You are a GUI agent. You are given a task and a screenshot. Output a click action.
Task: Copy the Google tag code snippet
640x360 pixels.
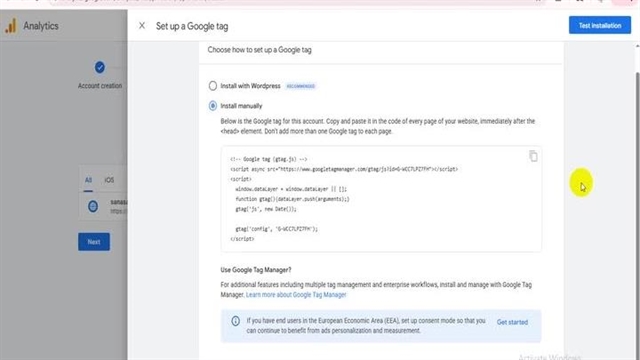click(x=533, y=156)
